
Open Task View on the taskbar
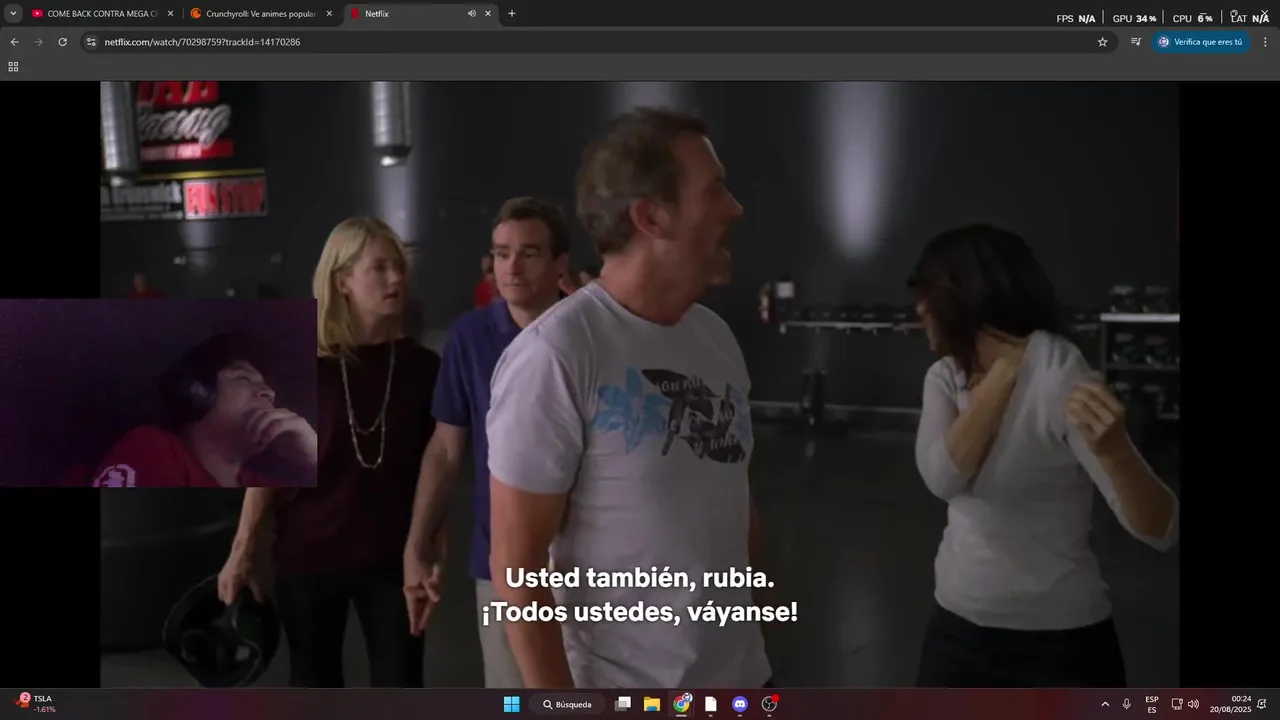click(x=623, y=704)
